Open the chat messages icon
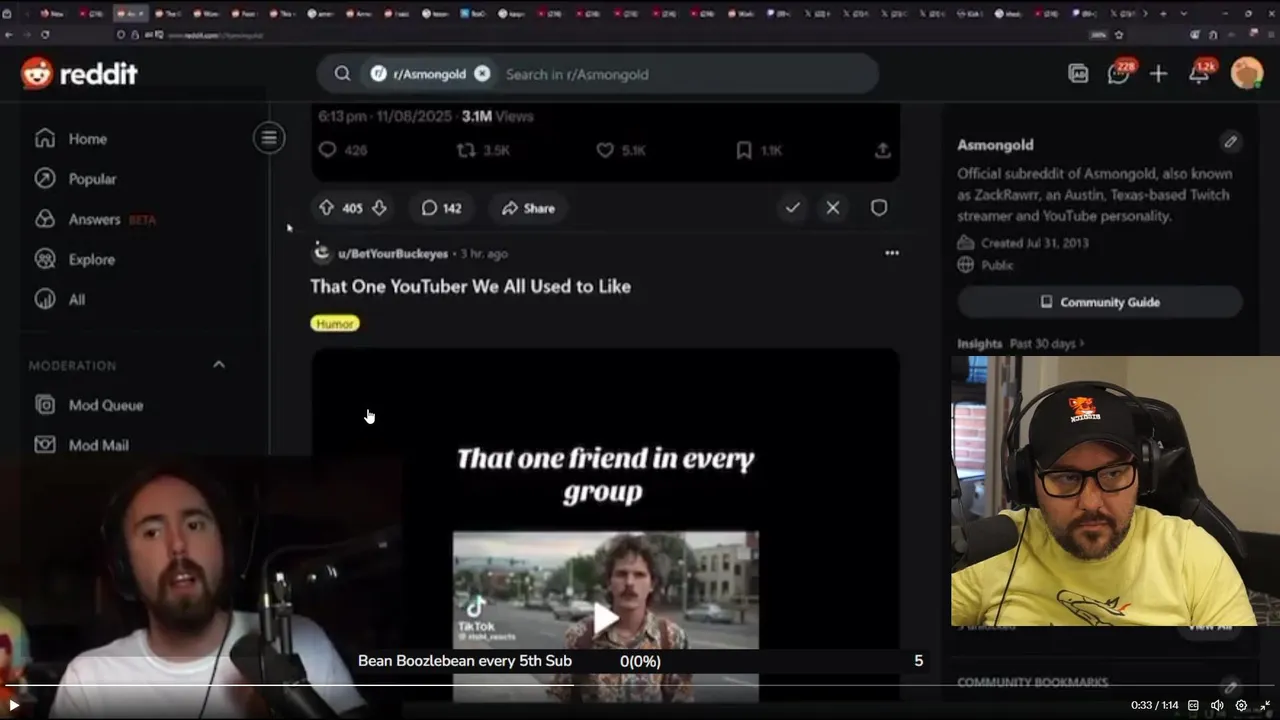Image resolution: width=1280 pixels, height=720 pixels. [x=1119, y=73]
